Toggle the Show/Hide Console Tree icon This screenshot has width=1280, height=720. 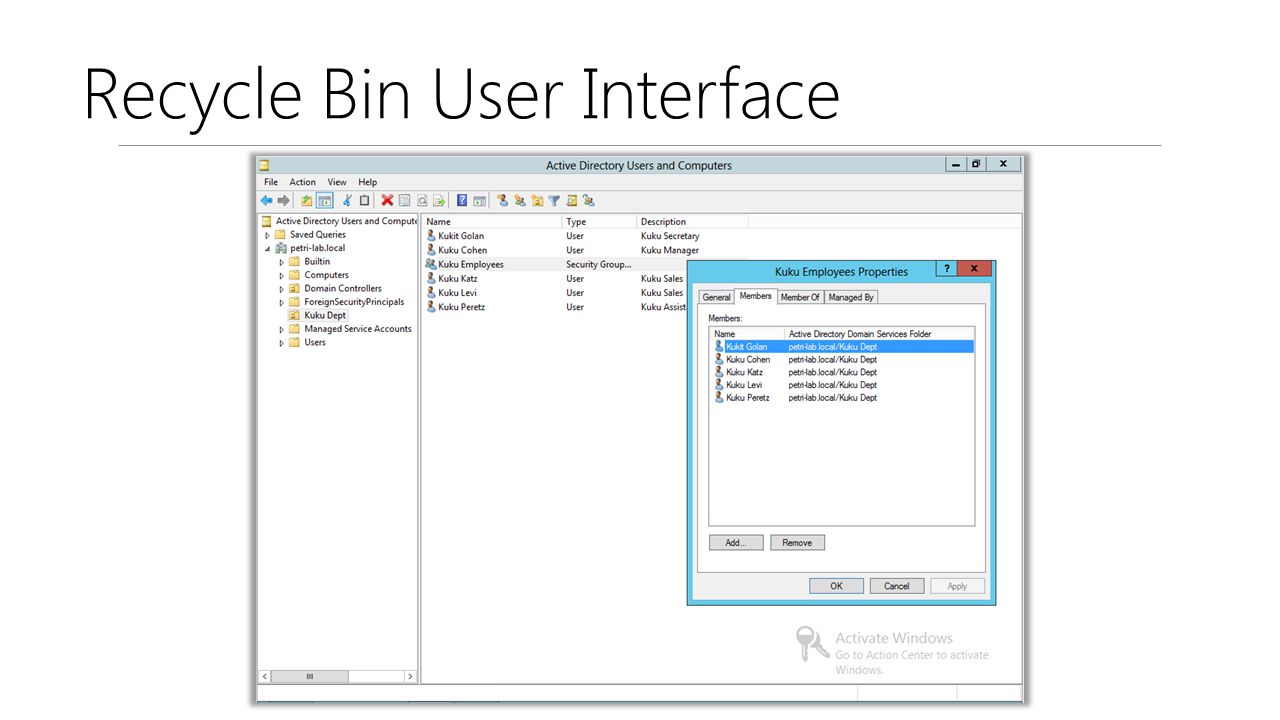(x=324, y=200)
